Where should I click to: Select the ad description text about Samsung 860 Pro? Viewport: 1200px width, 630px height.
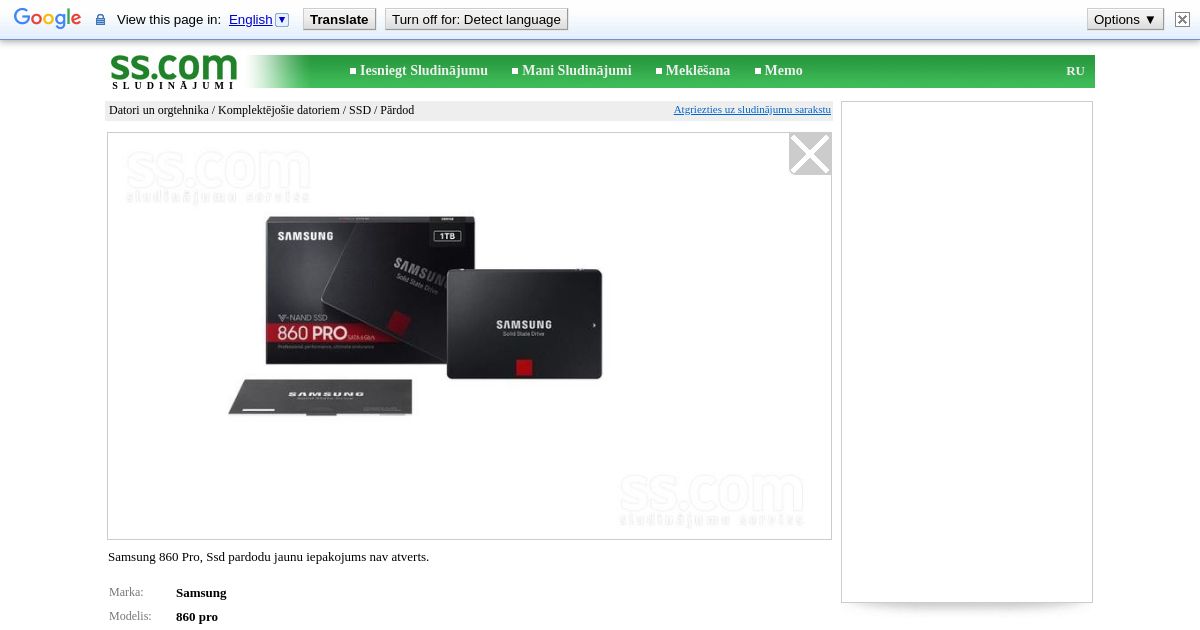point(268,557)
